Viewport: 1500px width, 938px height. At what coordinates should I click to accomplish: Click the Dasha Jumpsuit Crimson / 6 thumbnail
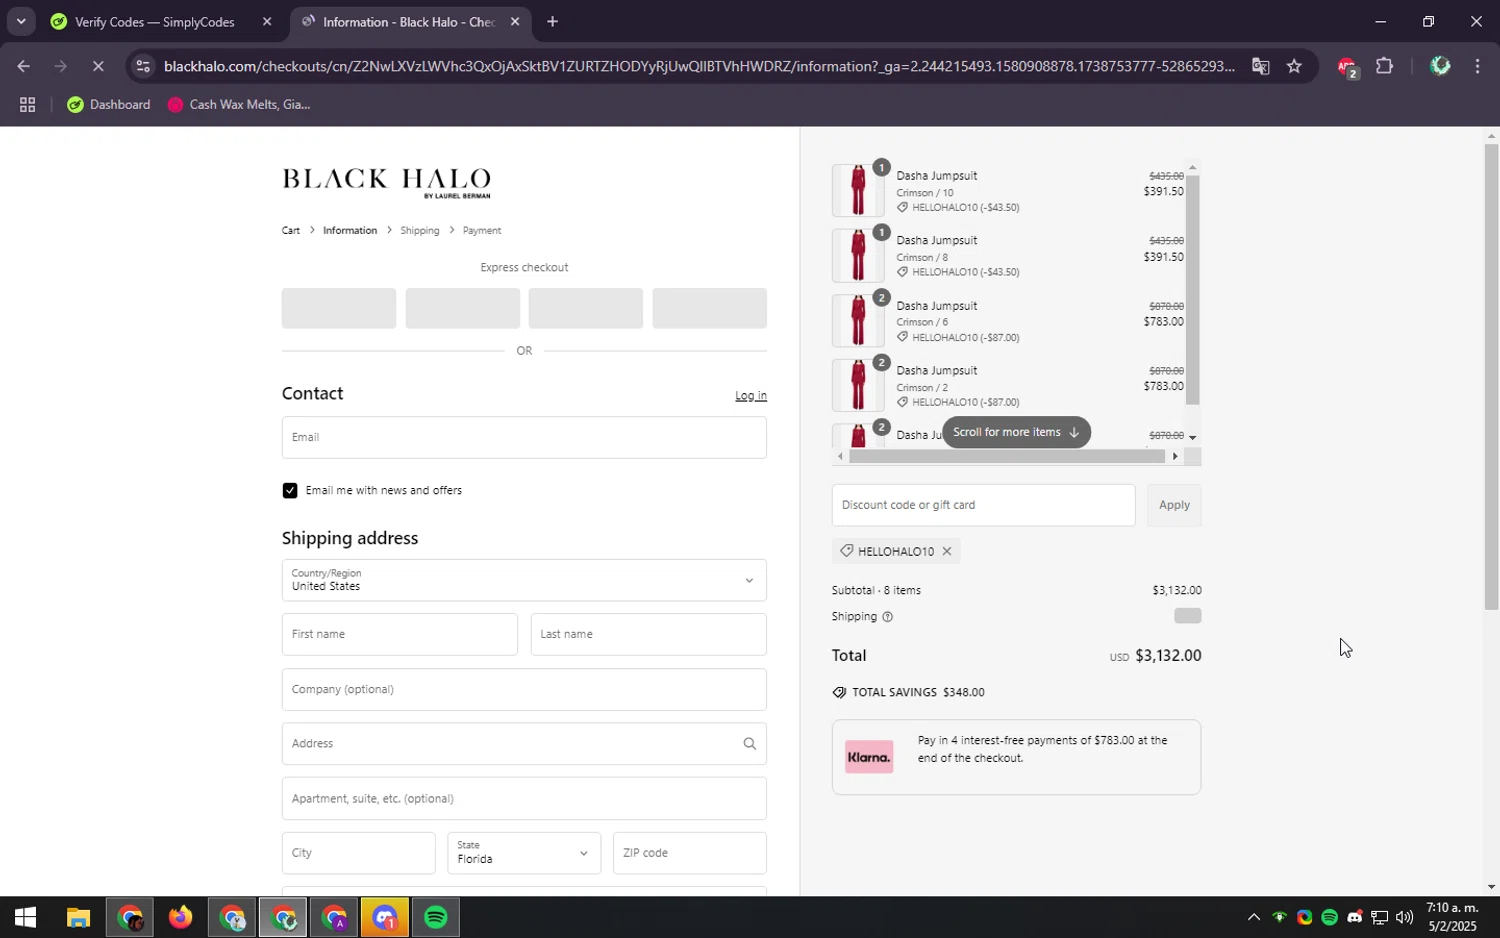(858, 320)
